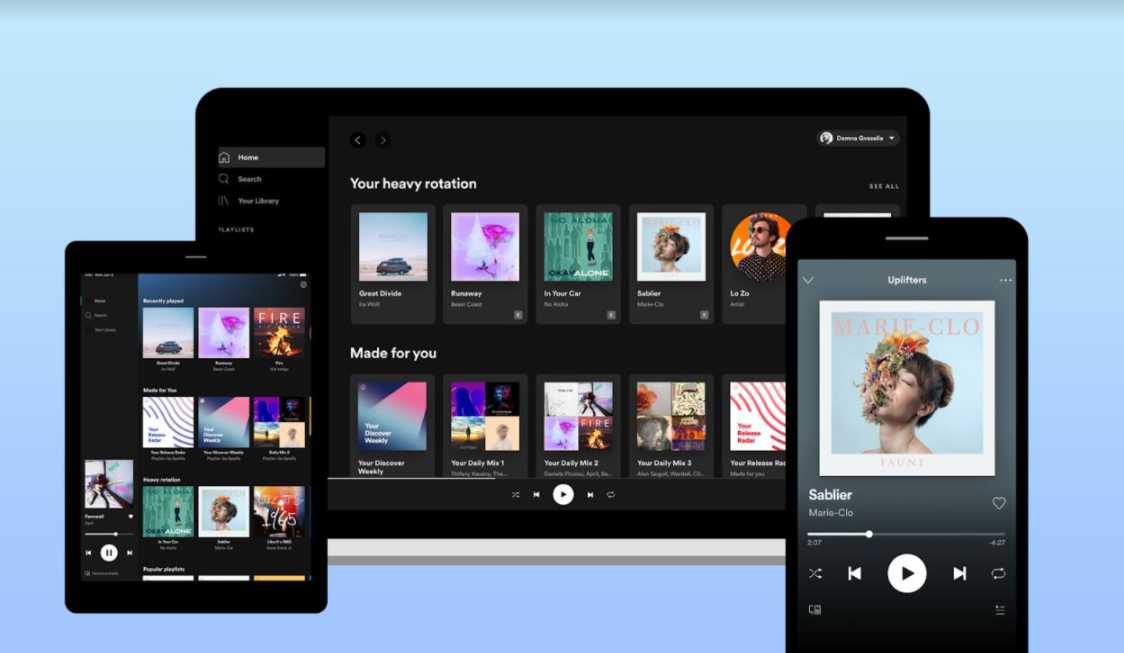Open the three-dot menu on the phone

pos(1006,280)
